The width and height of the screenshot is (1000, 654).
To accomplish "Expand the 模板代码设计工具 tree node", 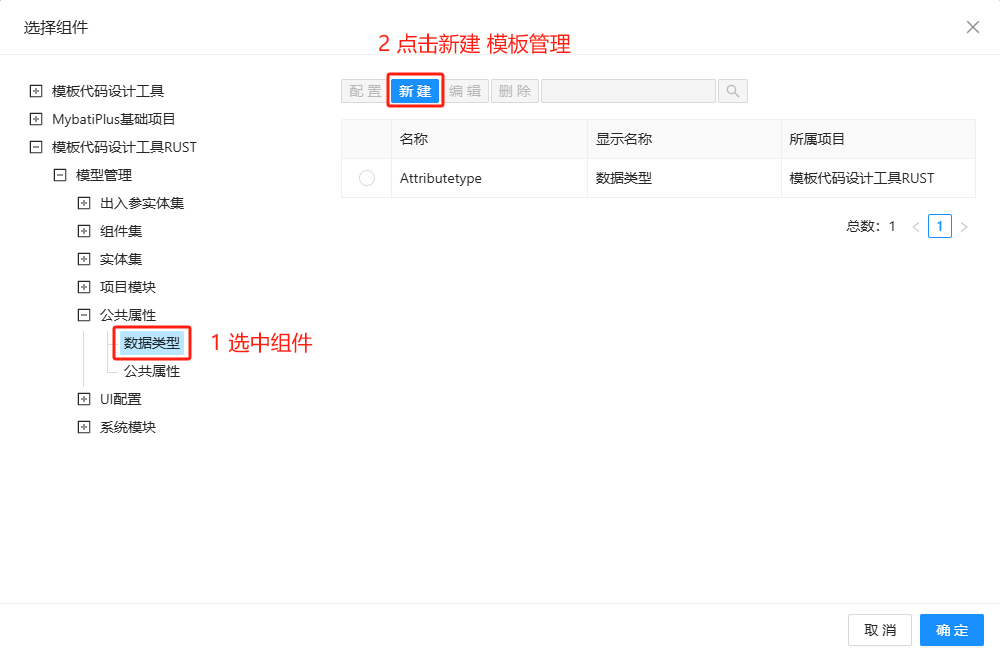I will (36, 91).
